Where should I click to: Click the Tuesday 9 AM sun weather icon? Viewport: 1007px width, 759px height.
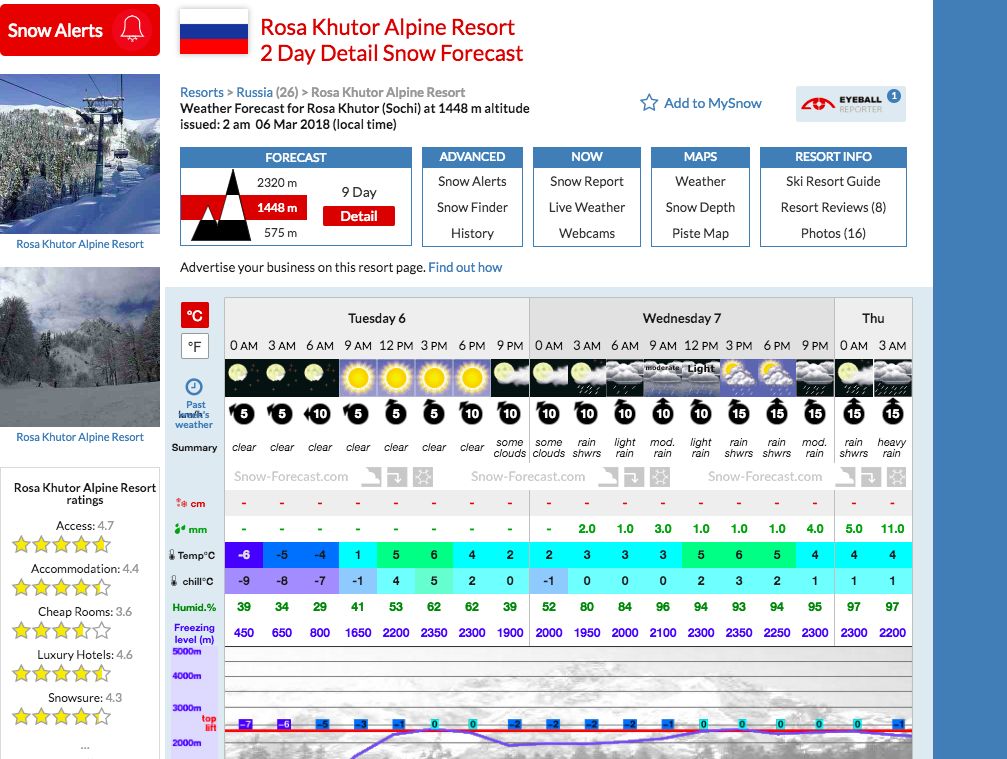358,378
